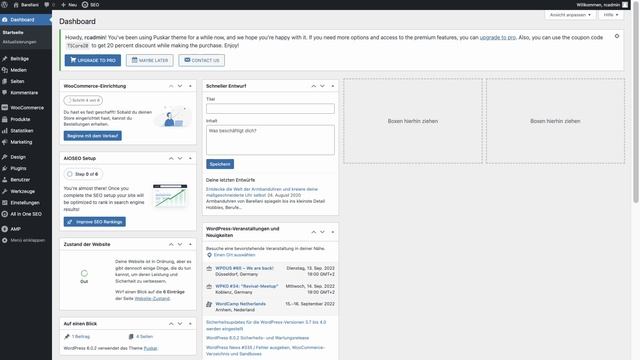
Task: Move Schneller Entwurf widget up
Action: pos(313,86)
